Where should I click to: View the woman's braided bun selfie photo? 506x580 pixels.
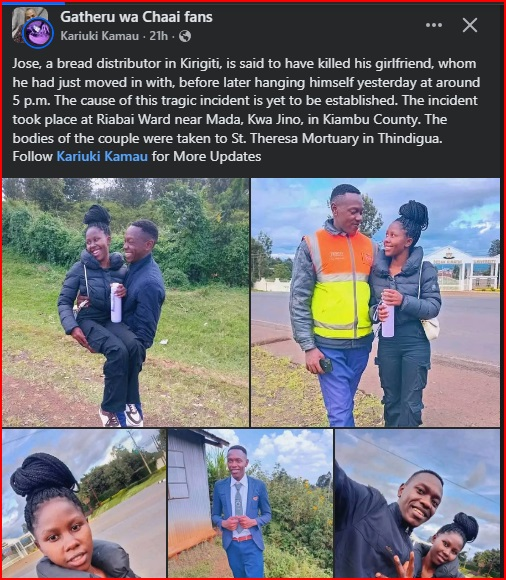point(84,503)
